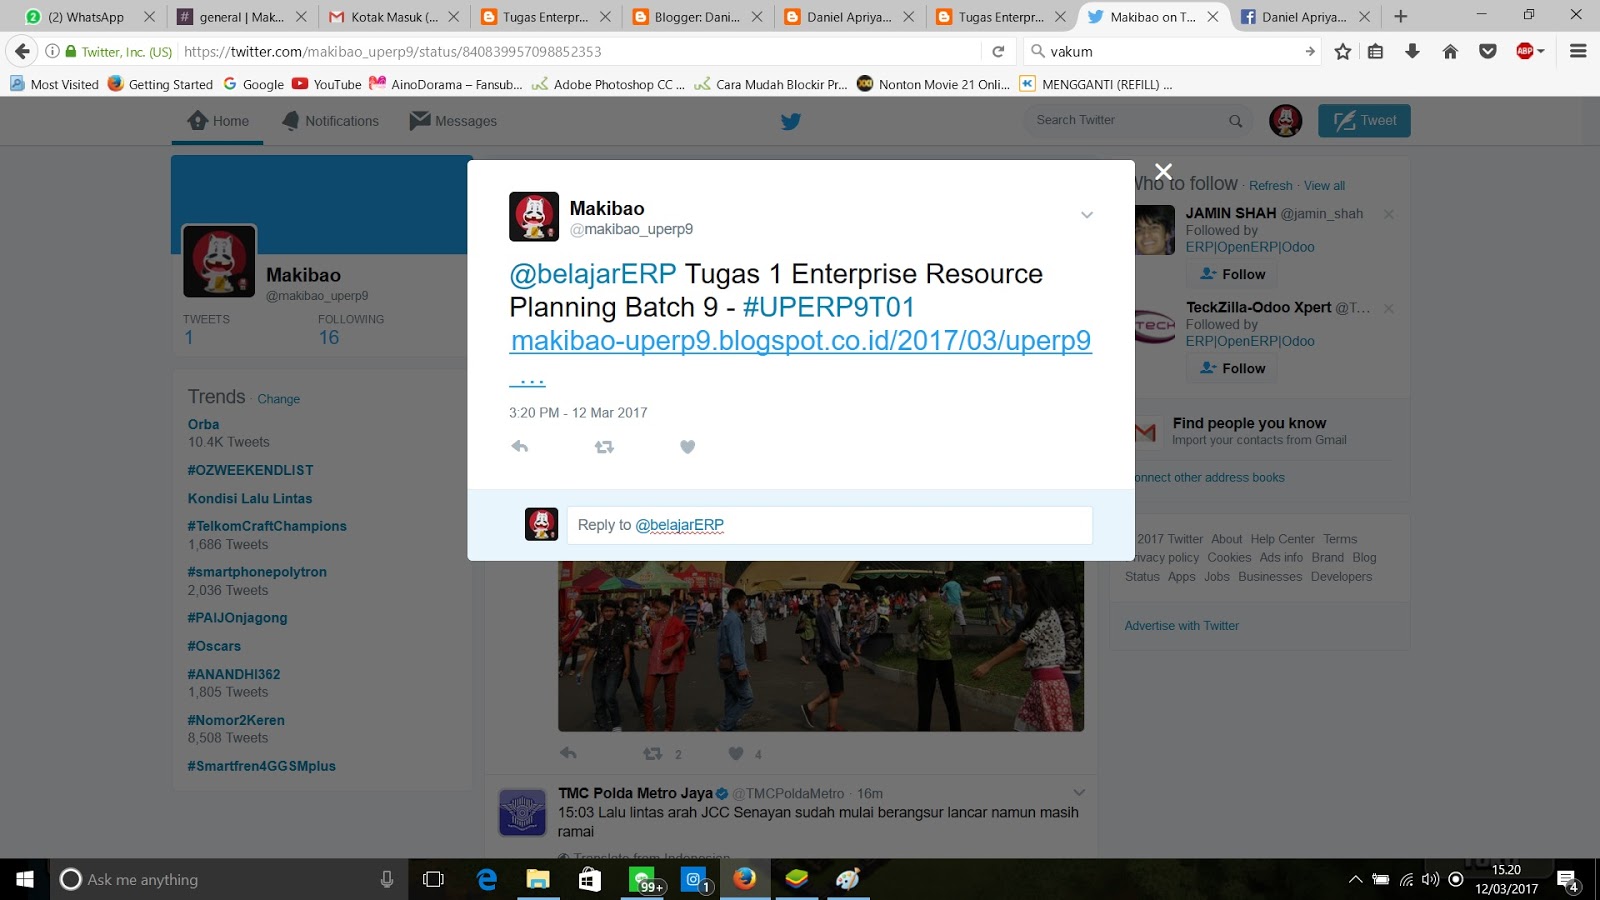This screenshot has height=900, width=1600.
Task: Open the Most Visited bookmarks folder
Action: click(55, 84)
